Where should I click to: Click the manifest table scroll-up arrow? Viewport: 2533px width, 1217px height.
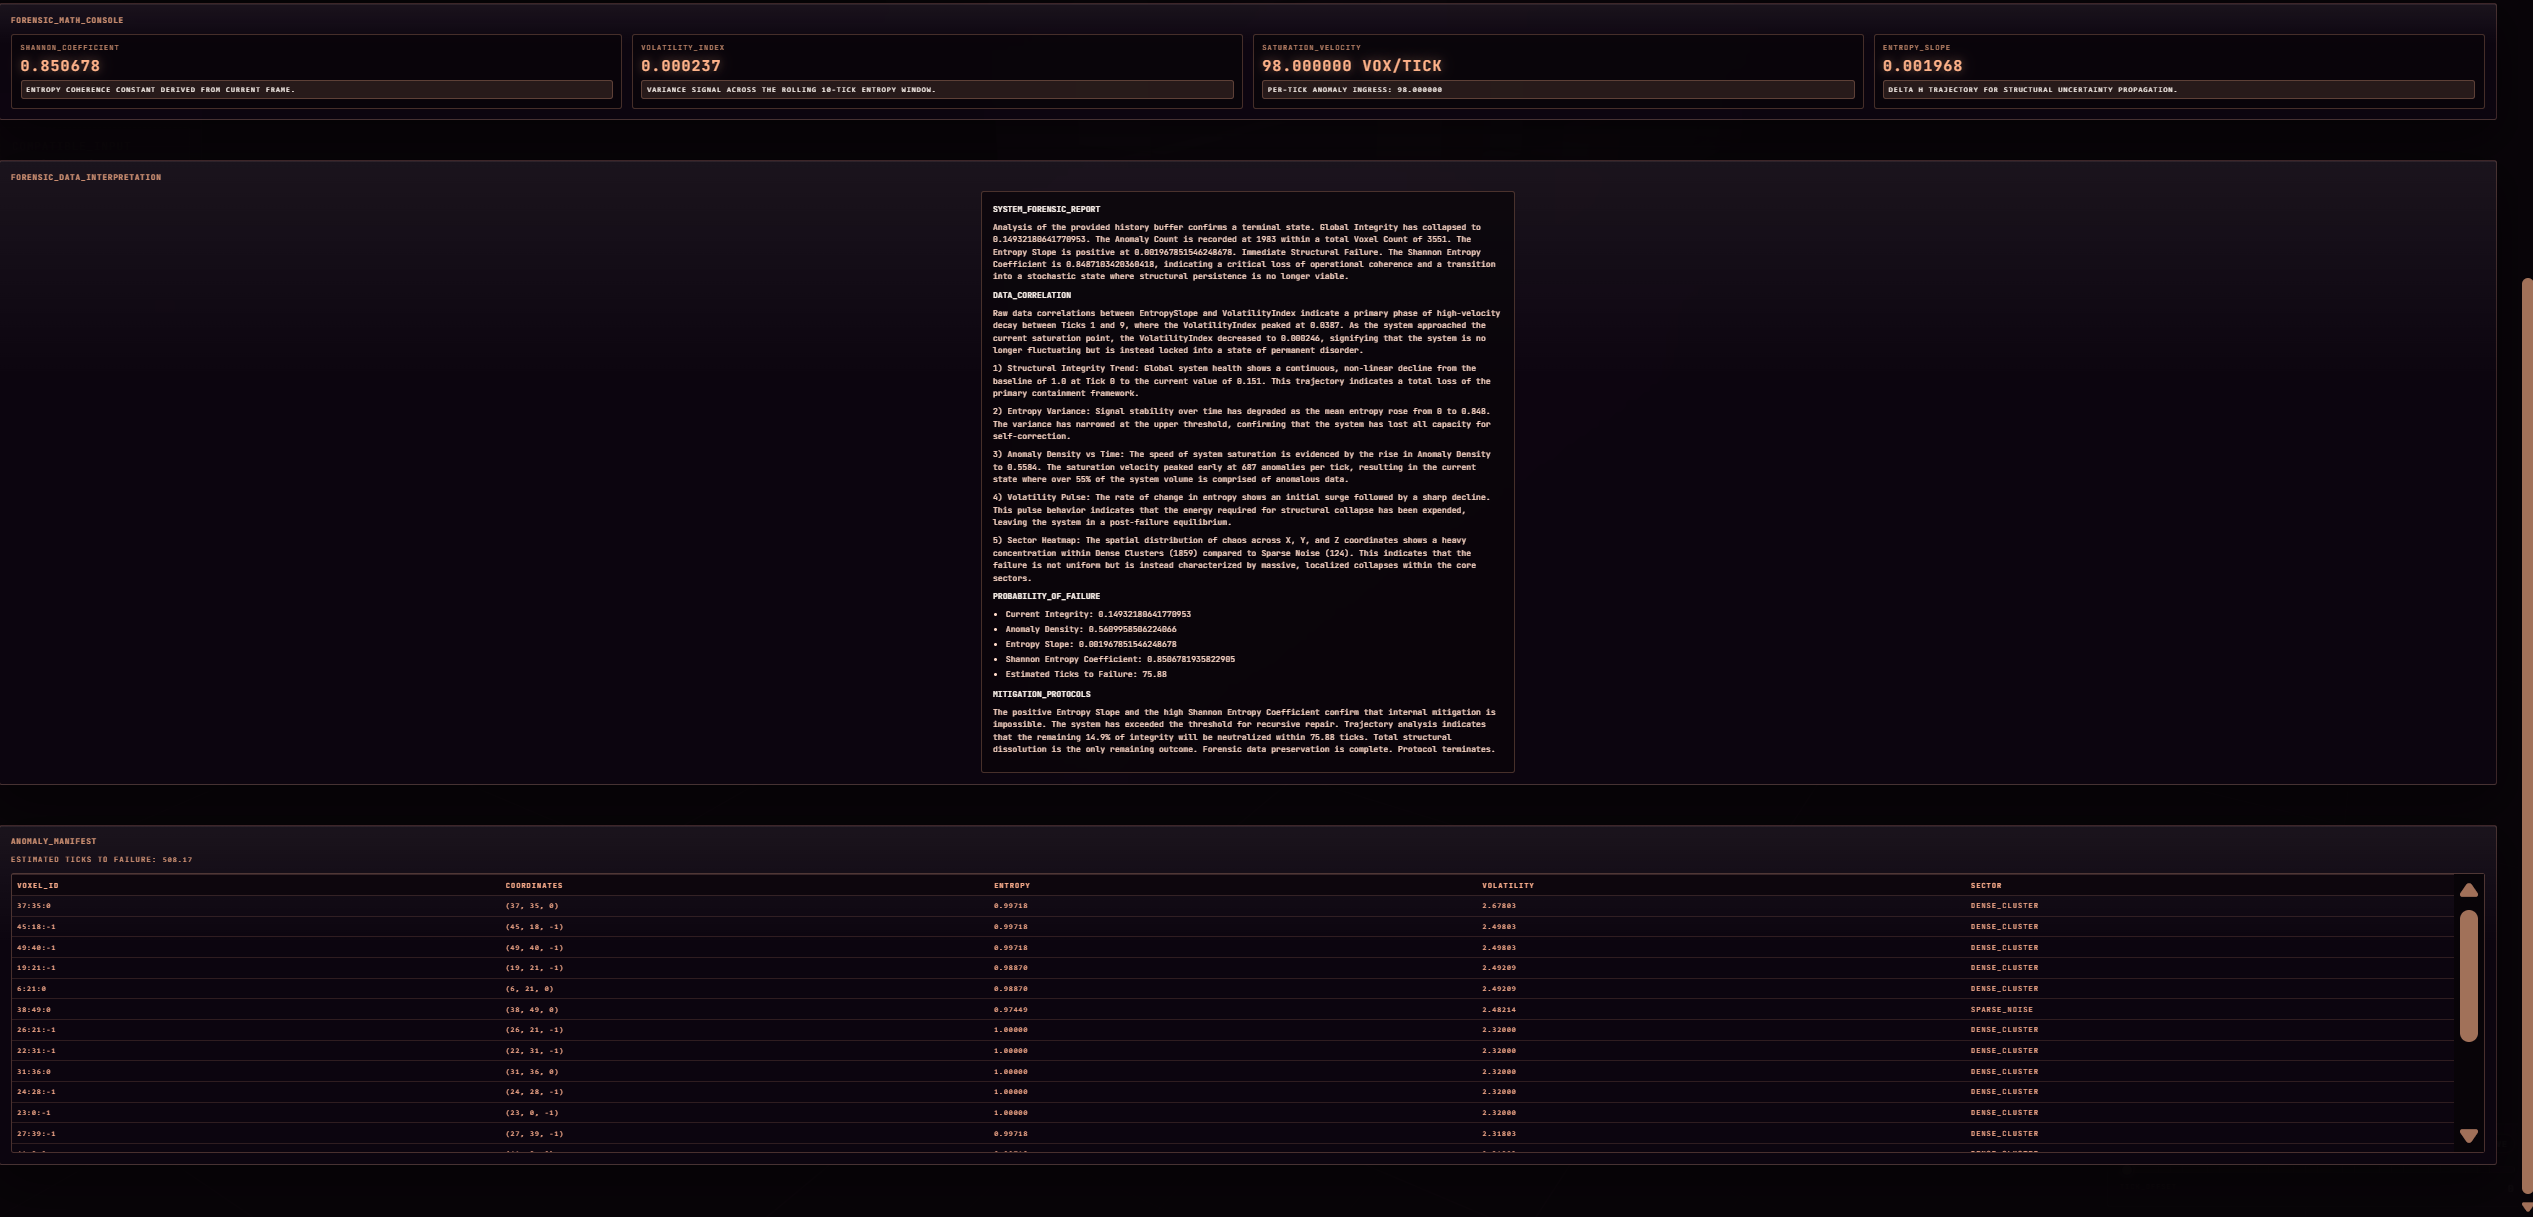coord(2468,890)
